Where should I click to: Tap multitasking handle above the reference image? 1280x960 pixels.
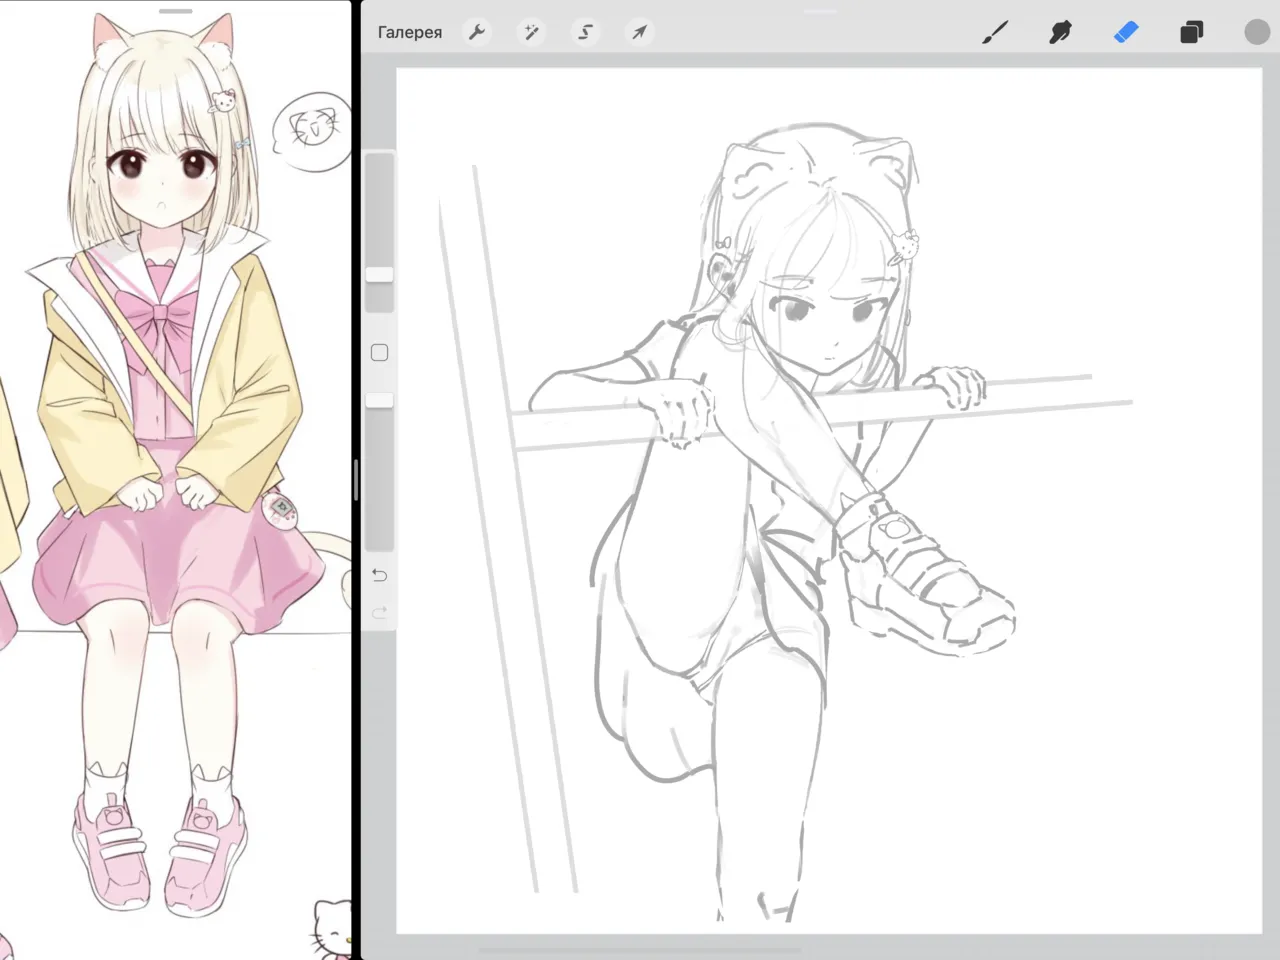tap(175, 11)
